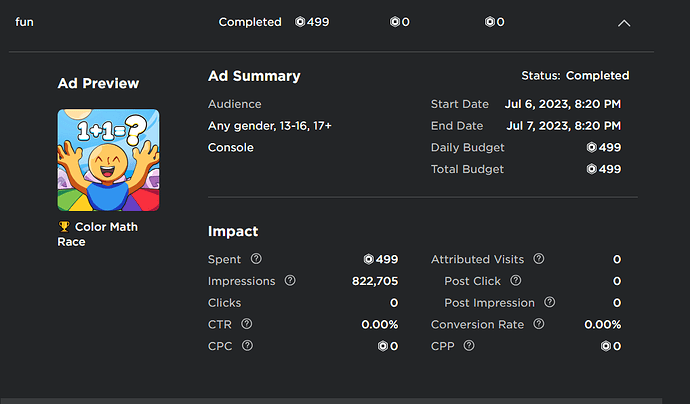The width and height of the screenshot is (690, 404).
Task: Select the fun campaign name
Action: [x=24, y=22]
